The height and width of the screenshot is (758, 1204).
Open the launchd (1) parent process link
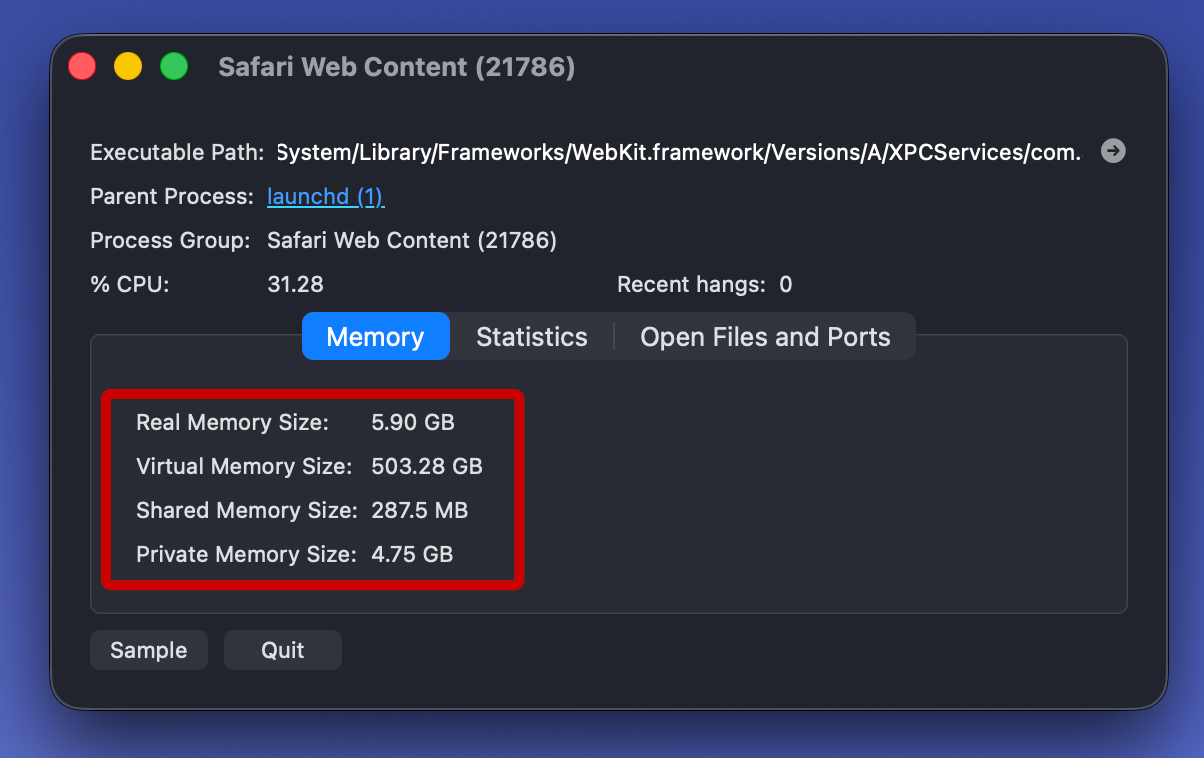[x=325, y=197]
